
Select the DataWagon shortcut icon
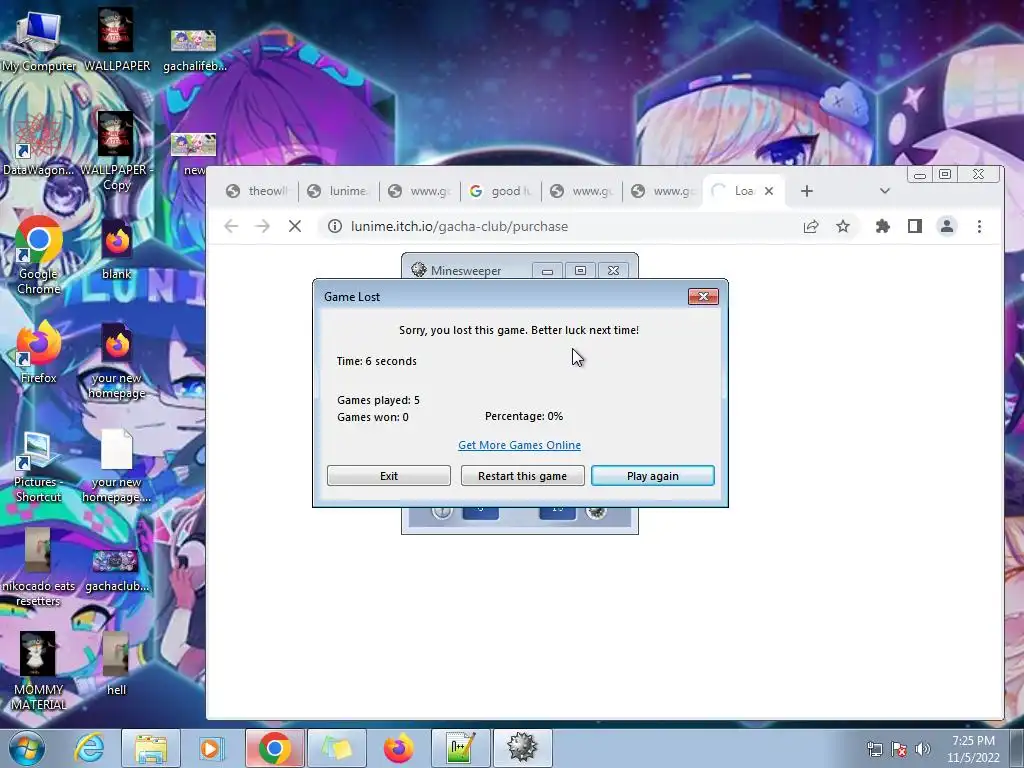39,144
